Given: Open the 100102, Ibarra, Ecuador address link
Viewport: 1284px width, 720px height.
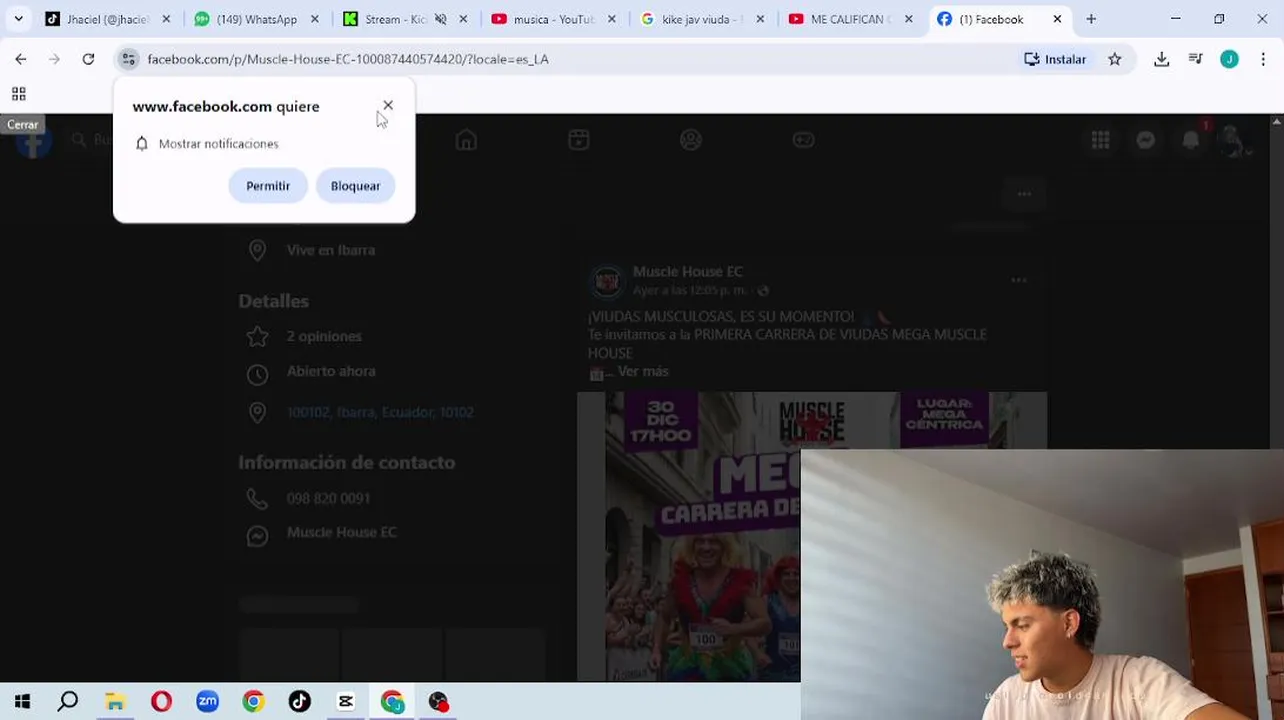Looking at the screenshot, I should click(x=380, y=412).
